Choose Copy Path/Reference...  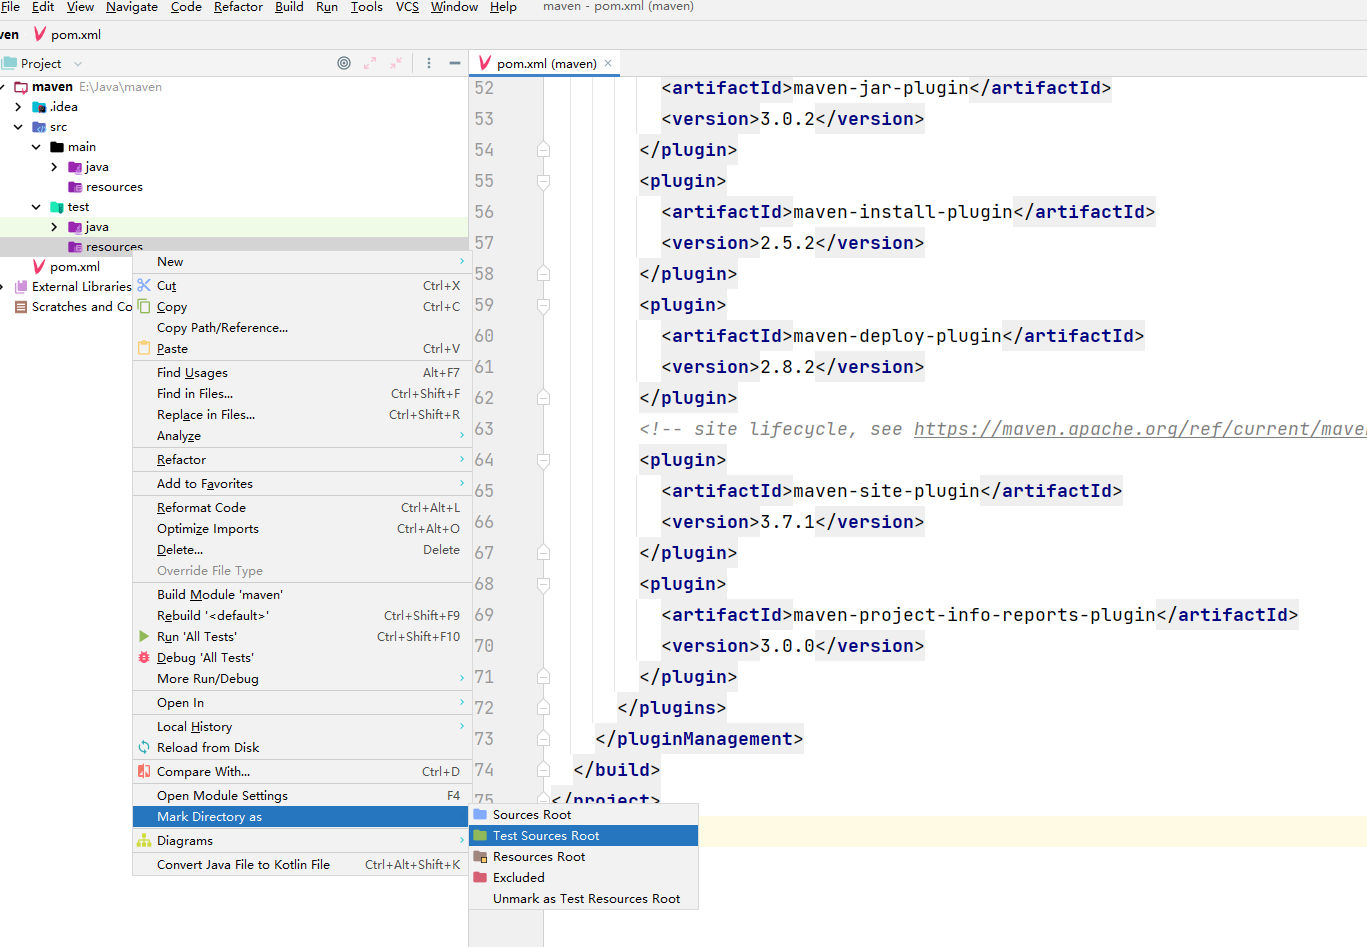tap(302, 328)
